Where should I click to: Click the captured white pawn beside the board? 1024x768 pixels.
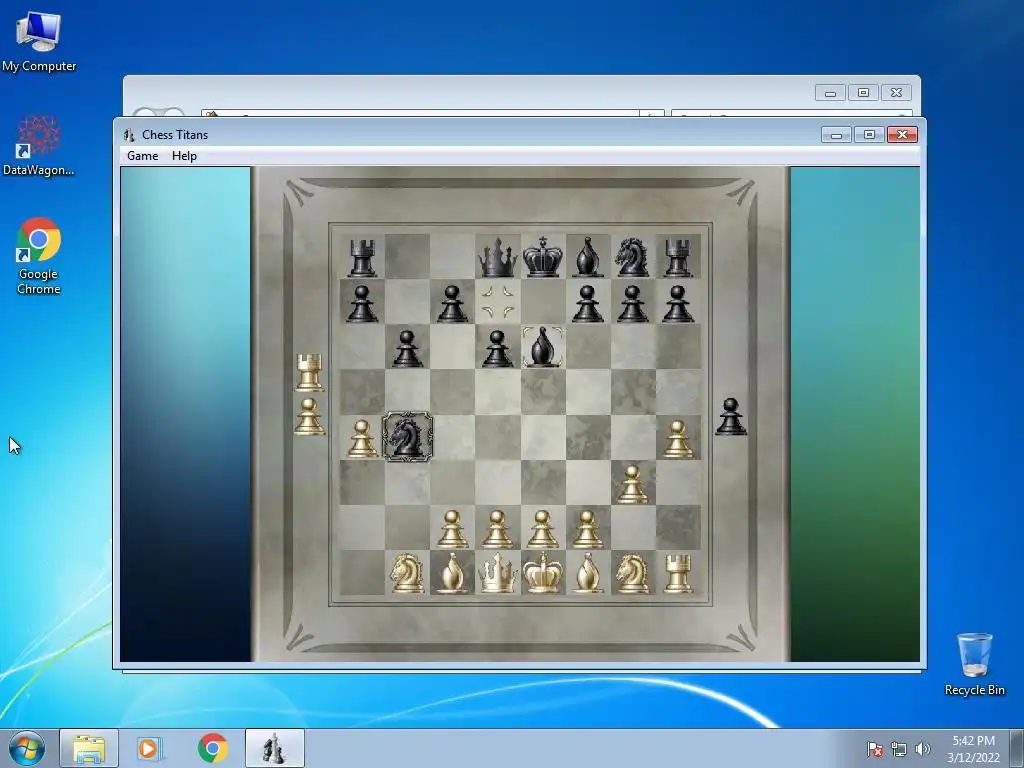click(x=309, y=417)
